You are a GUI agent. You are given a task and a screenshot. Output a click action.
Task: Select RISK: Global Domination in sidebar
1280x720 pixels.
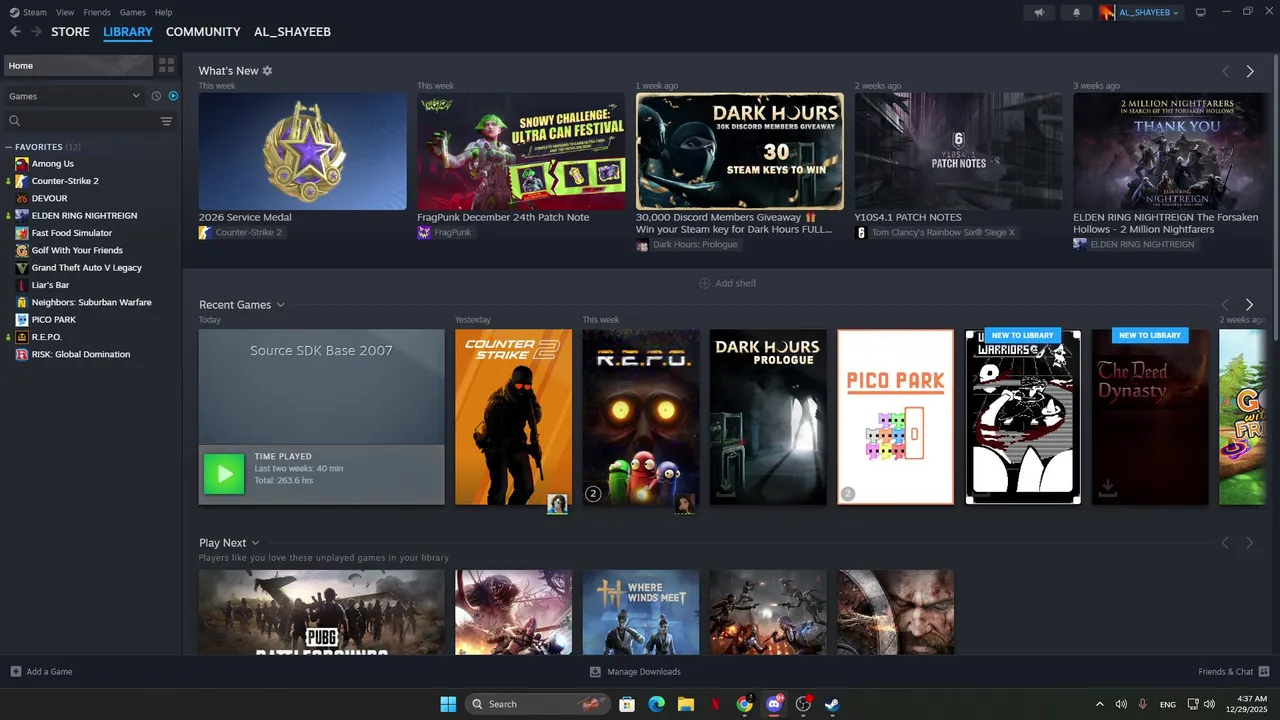81,354
